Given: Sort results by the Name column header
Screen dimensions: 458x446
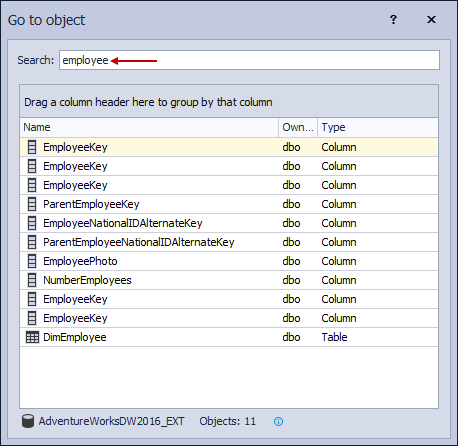Looking at the screenshot, I should coord(149,127).
